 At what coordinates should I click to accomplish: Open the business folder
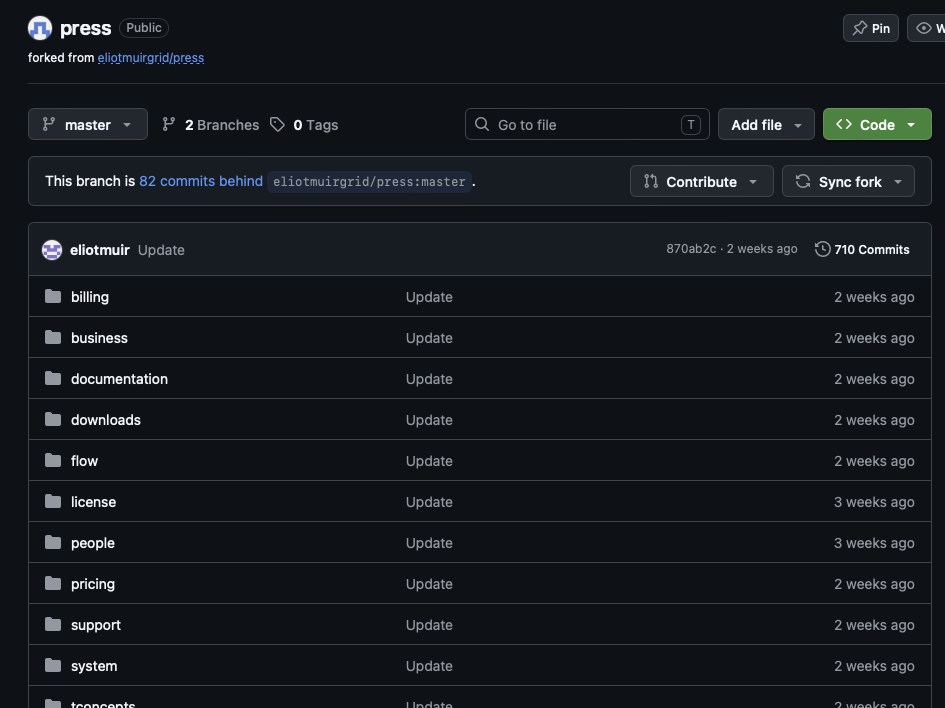tap(99, 338)
